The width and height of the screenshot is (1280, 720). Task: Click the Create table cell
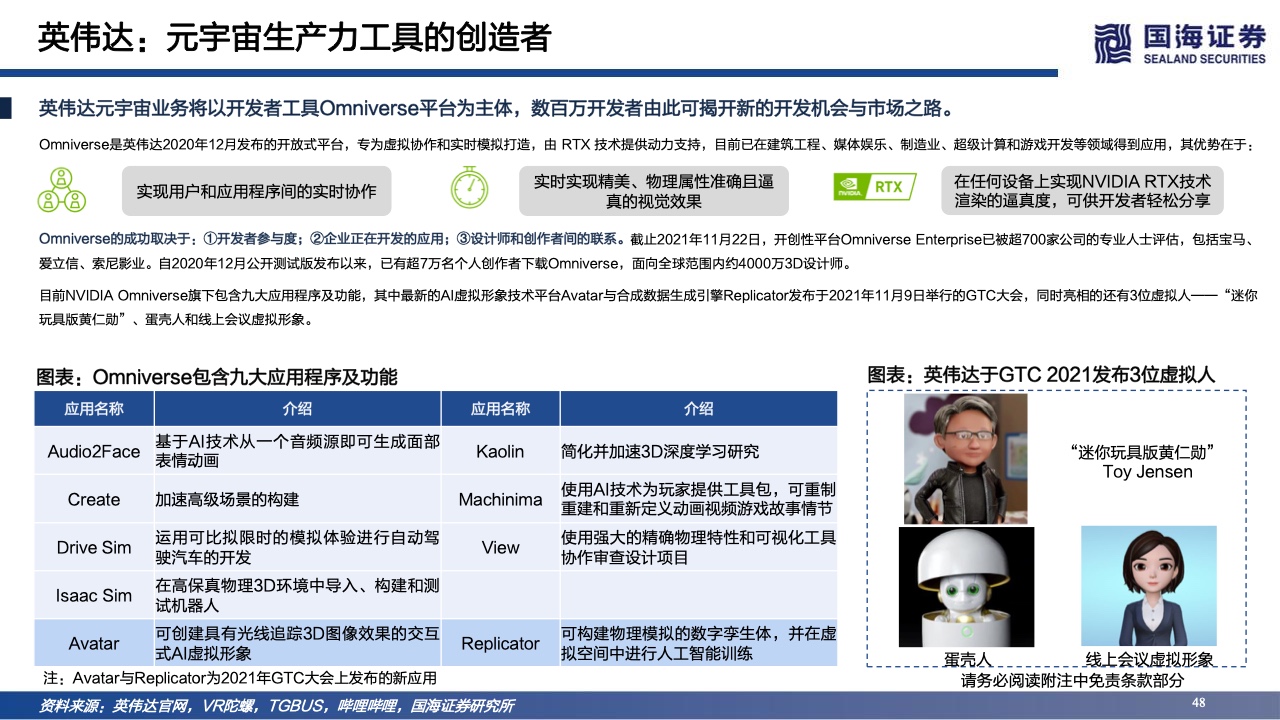click(94, 499)
